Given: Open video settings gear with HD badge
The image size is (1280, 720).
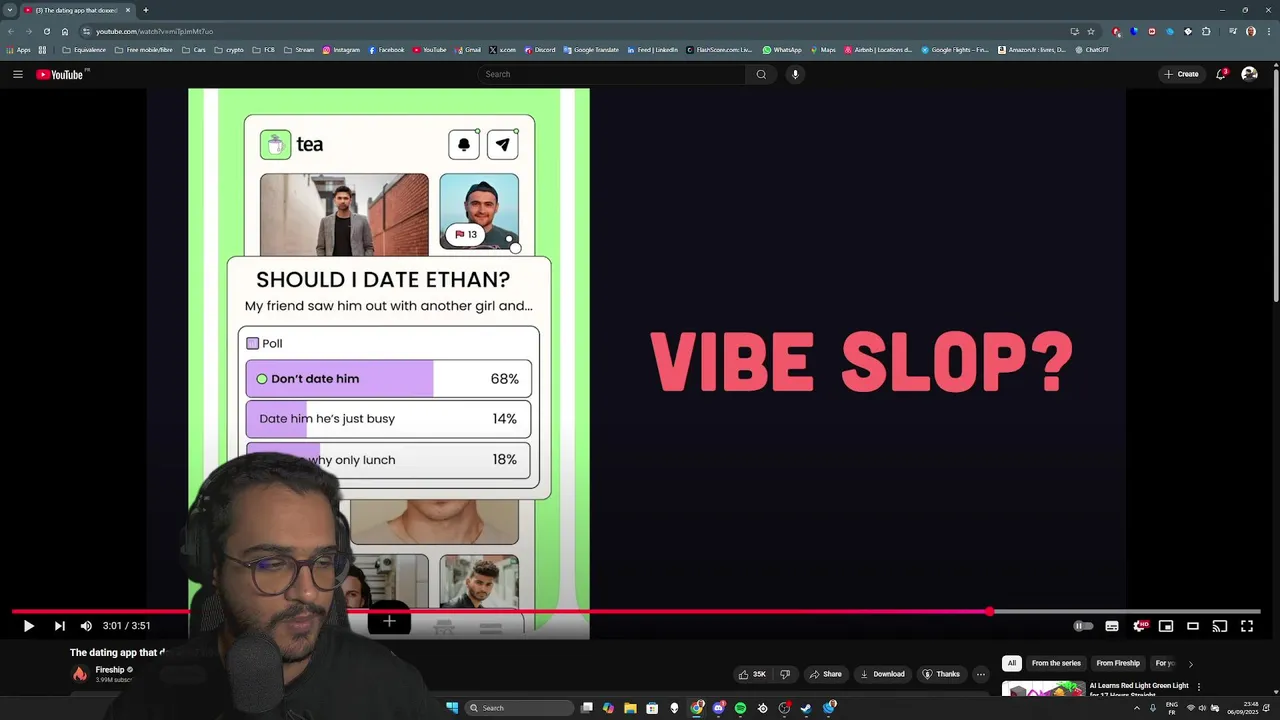Looking at the screenshot, I should (x=1139, y=626).
